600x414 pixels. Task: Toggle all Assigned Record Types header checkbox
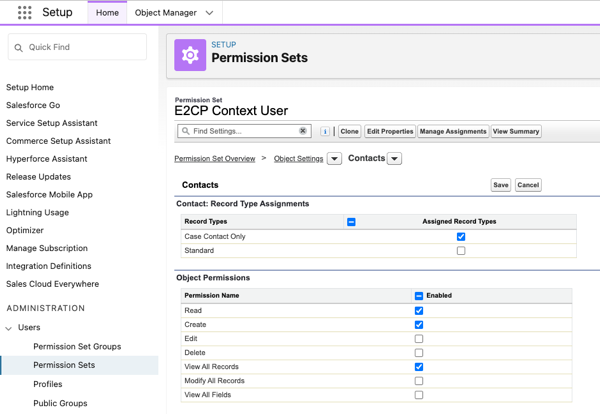[351, 222]
